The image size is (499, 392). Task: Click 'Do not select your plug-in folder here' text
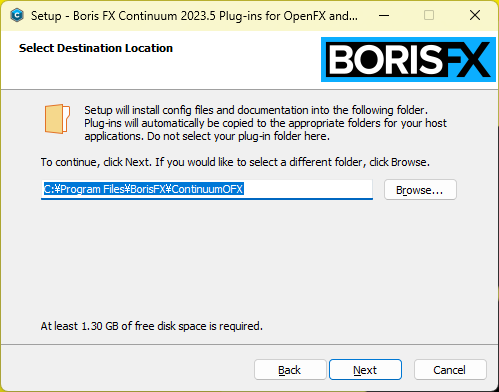click(238, 136)
